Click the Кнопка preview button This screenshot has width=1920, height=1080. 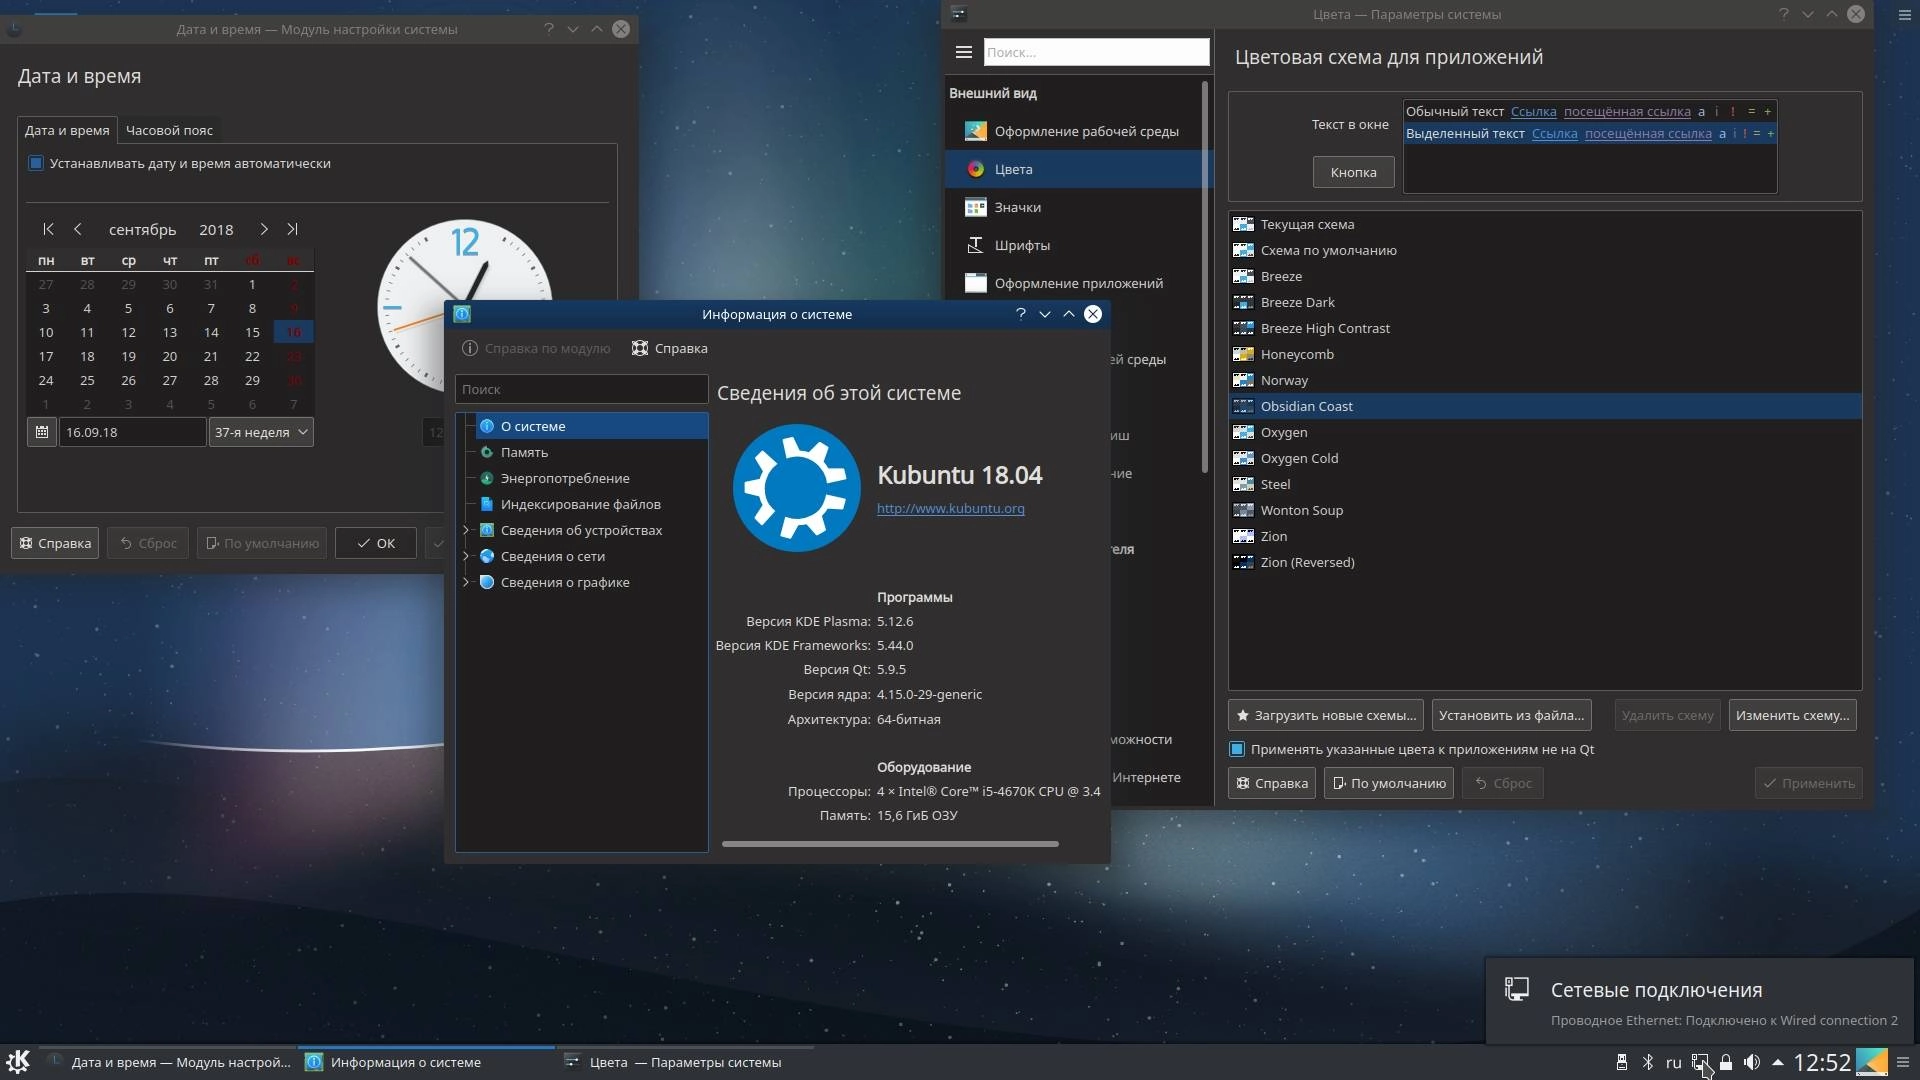(x=1353, y=172)
